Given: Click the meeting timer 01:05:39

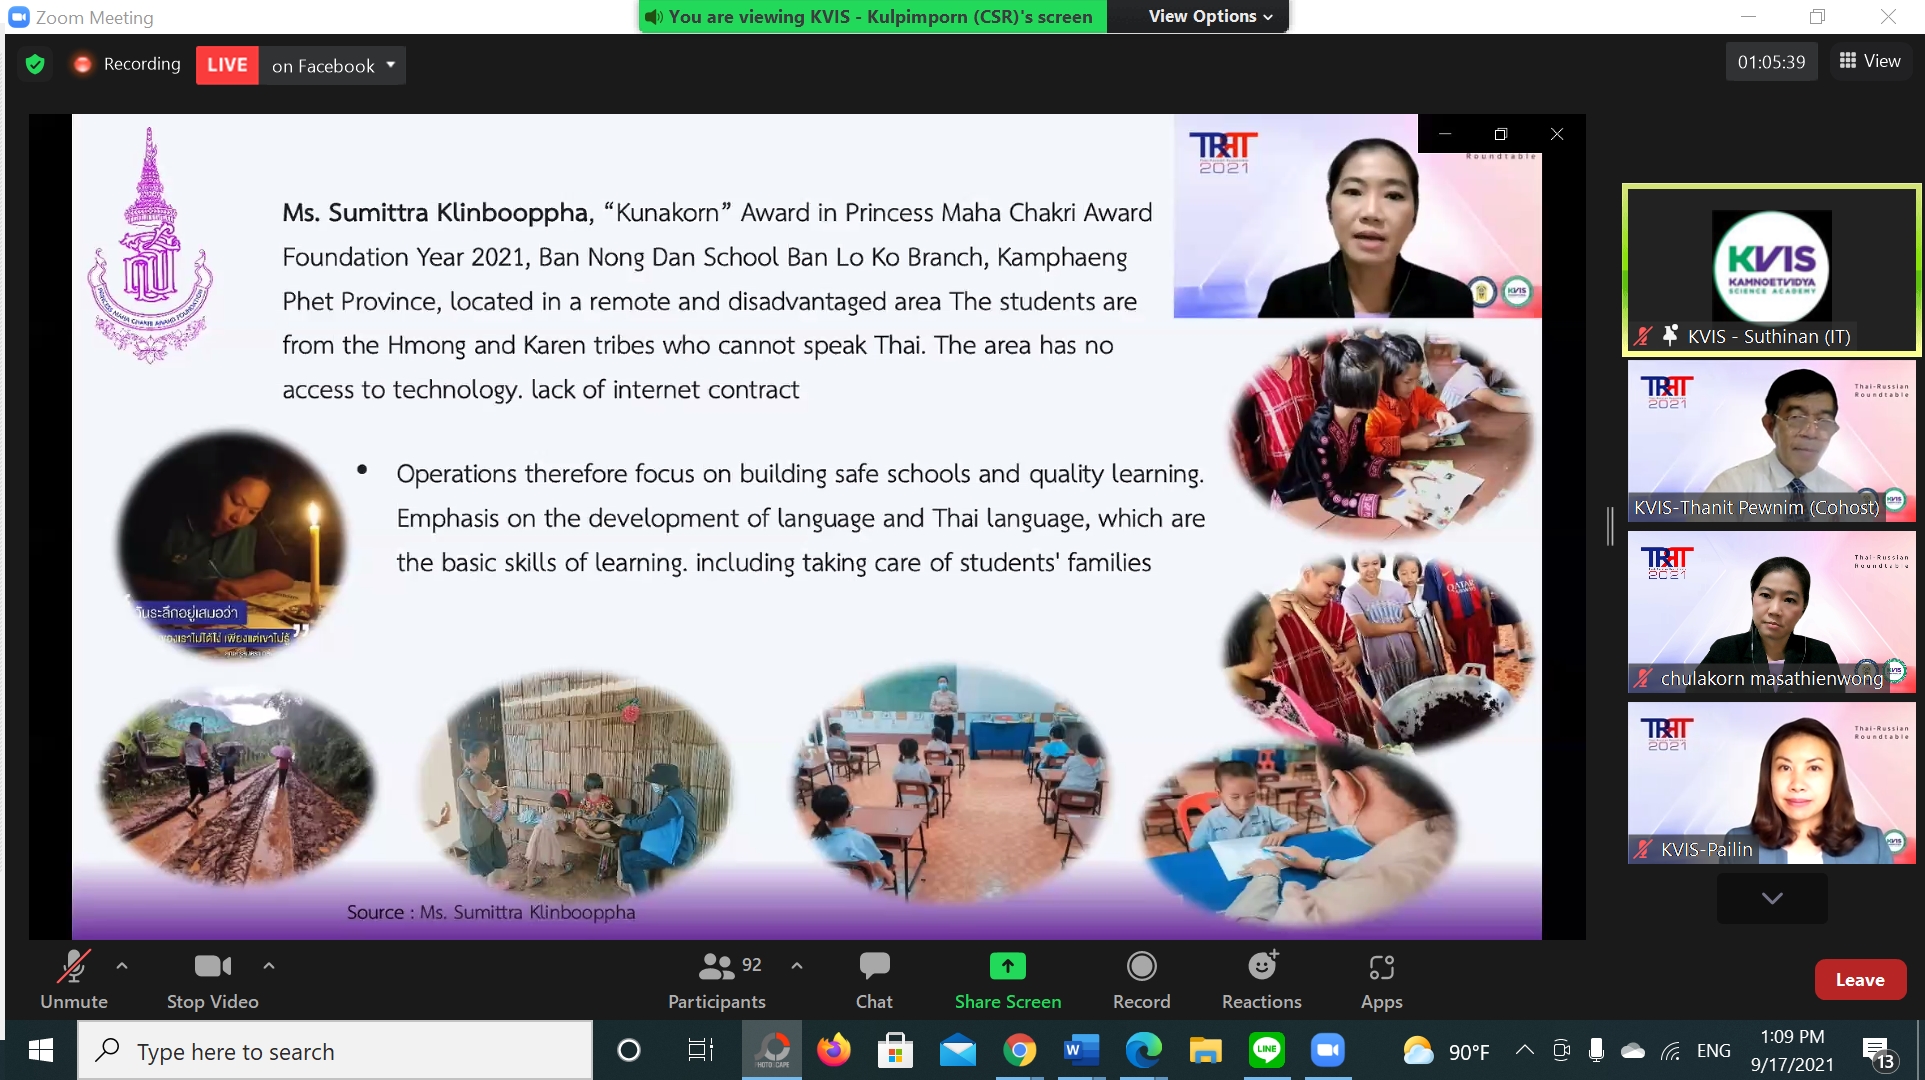Looking at the screenshot, I should click(x=1771, y=62).
